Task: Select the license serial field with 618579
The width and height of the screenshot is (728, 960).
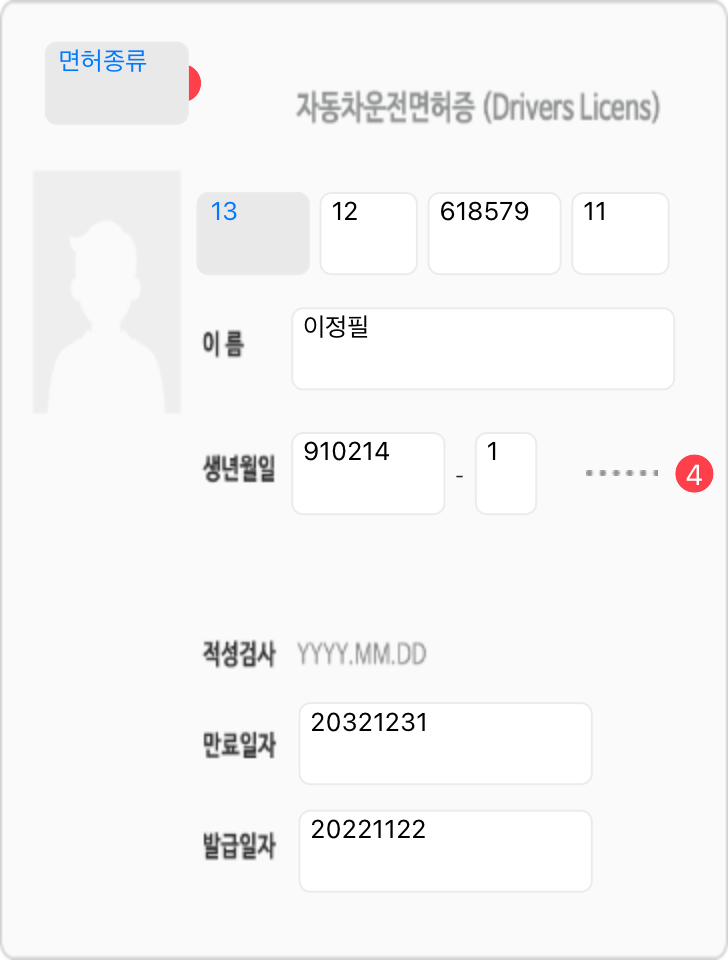Action: pos(494,233)
